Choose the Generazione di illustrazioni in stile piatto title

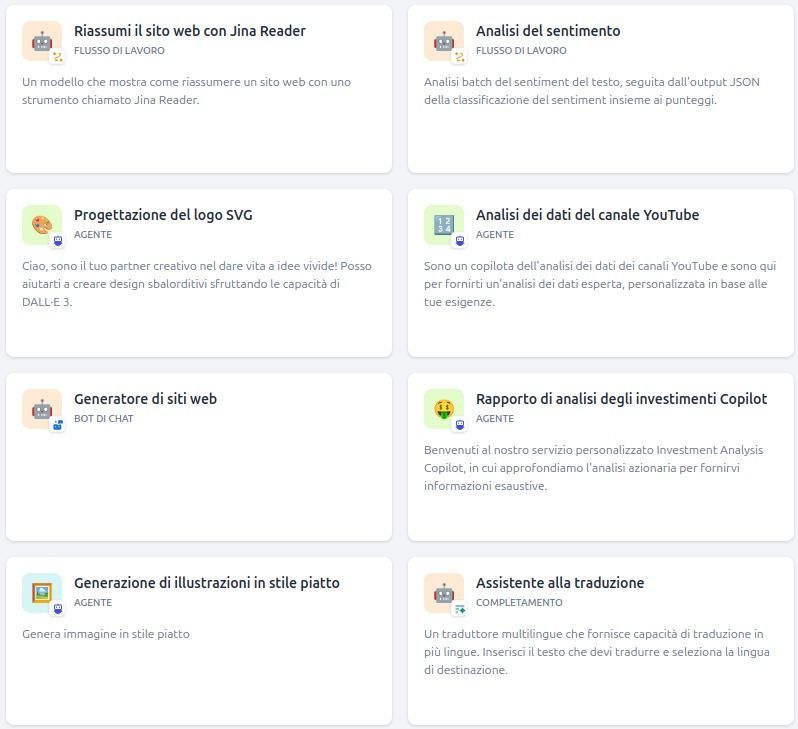click(206, 583)
